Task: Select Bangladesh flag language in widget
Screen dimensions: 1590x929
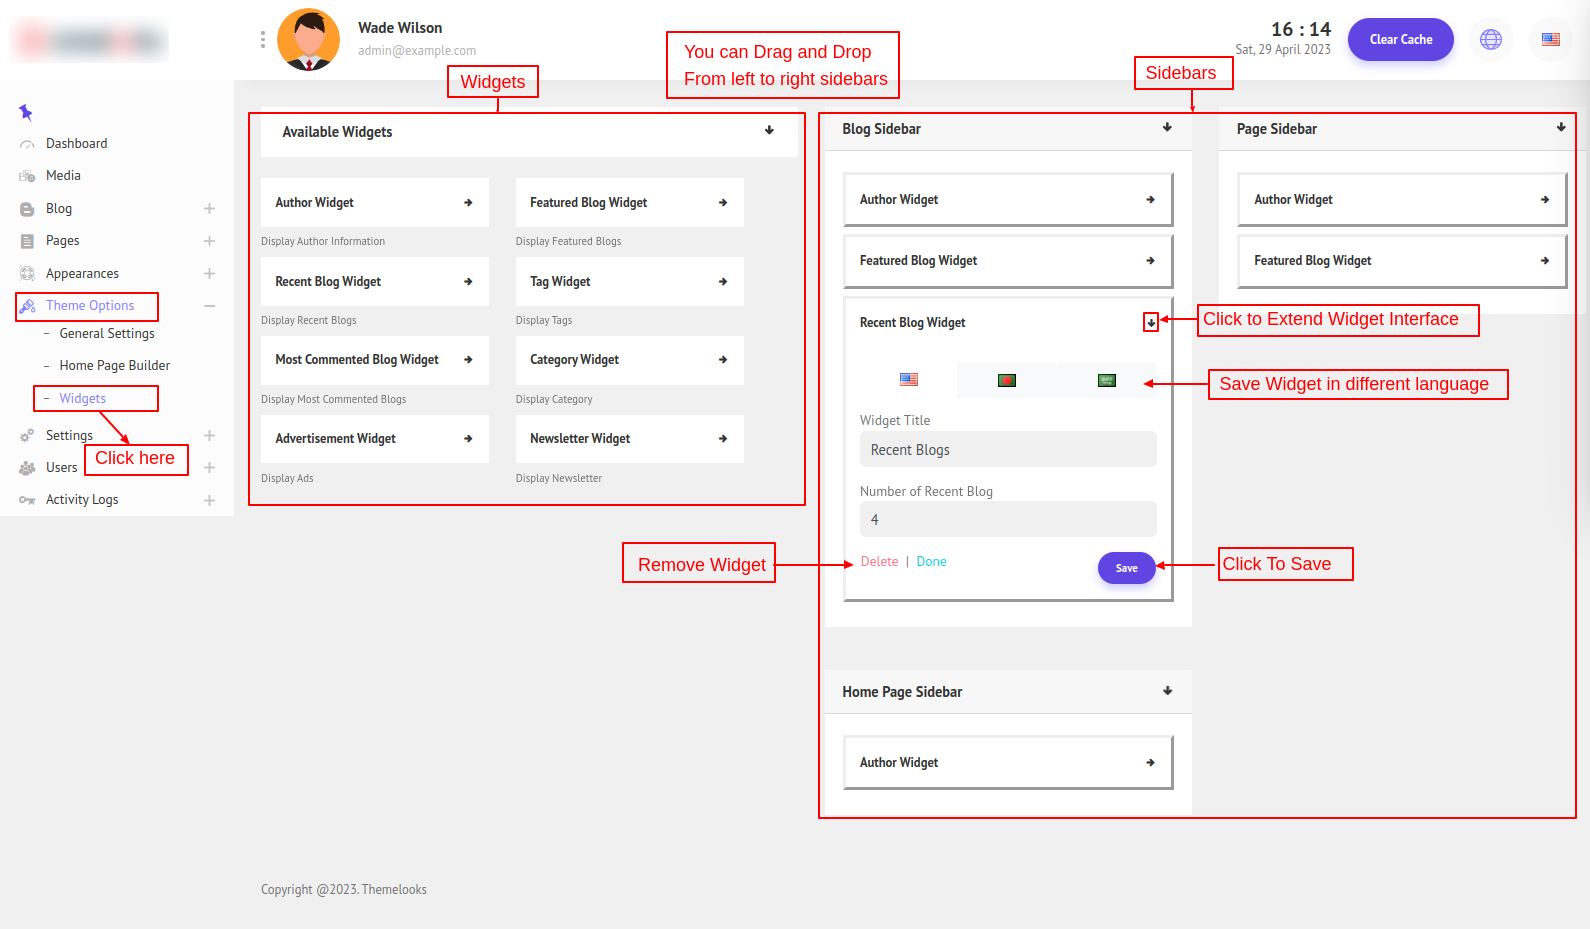Action: point(1007,381)
